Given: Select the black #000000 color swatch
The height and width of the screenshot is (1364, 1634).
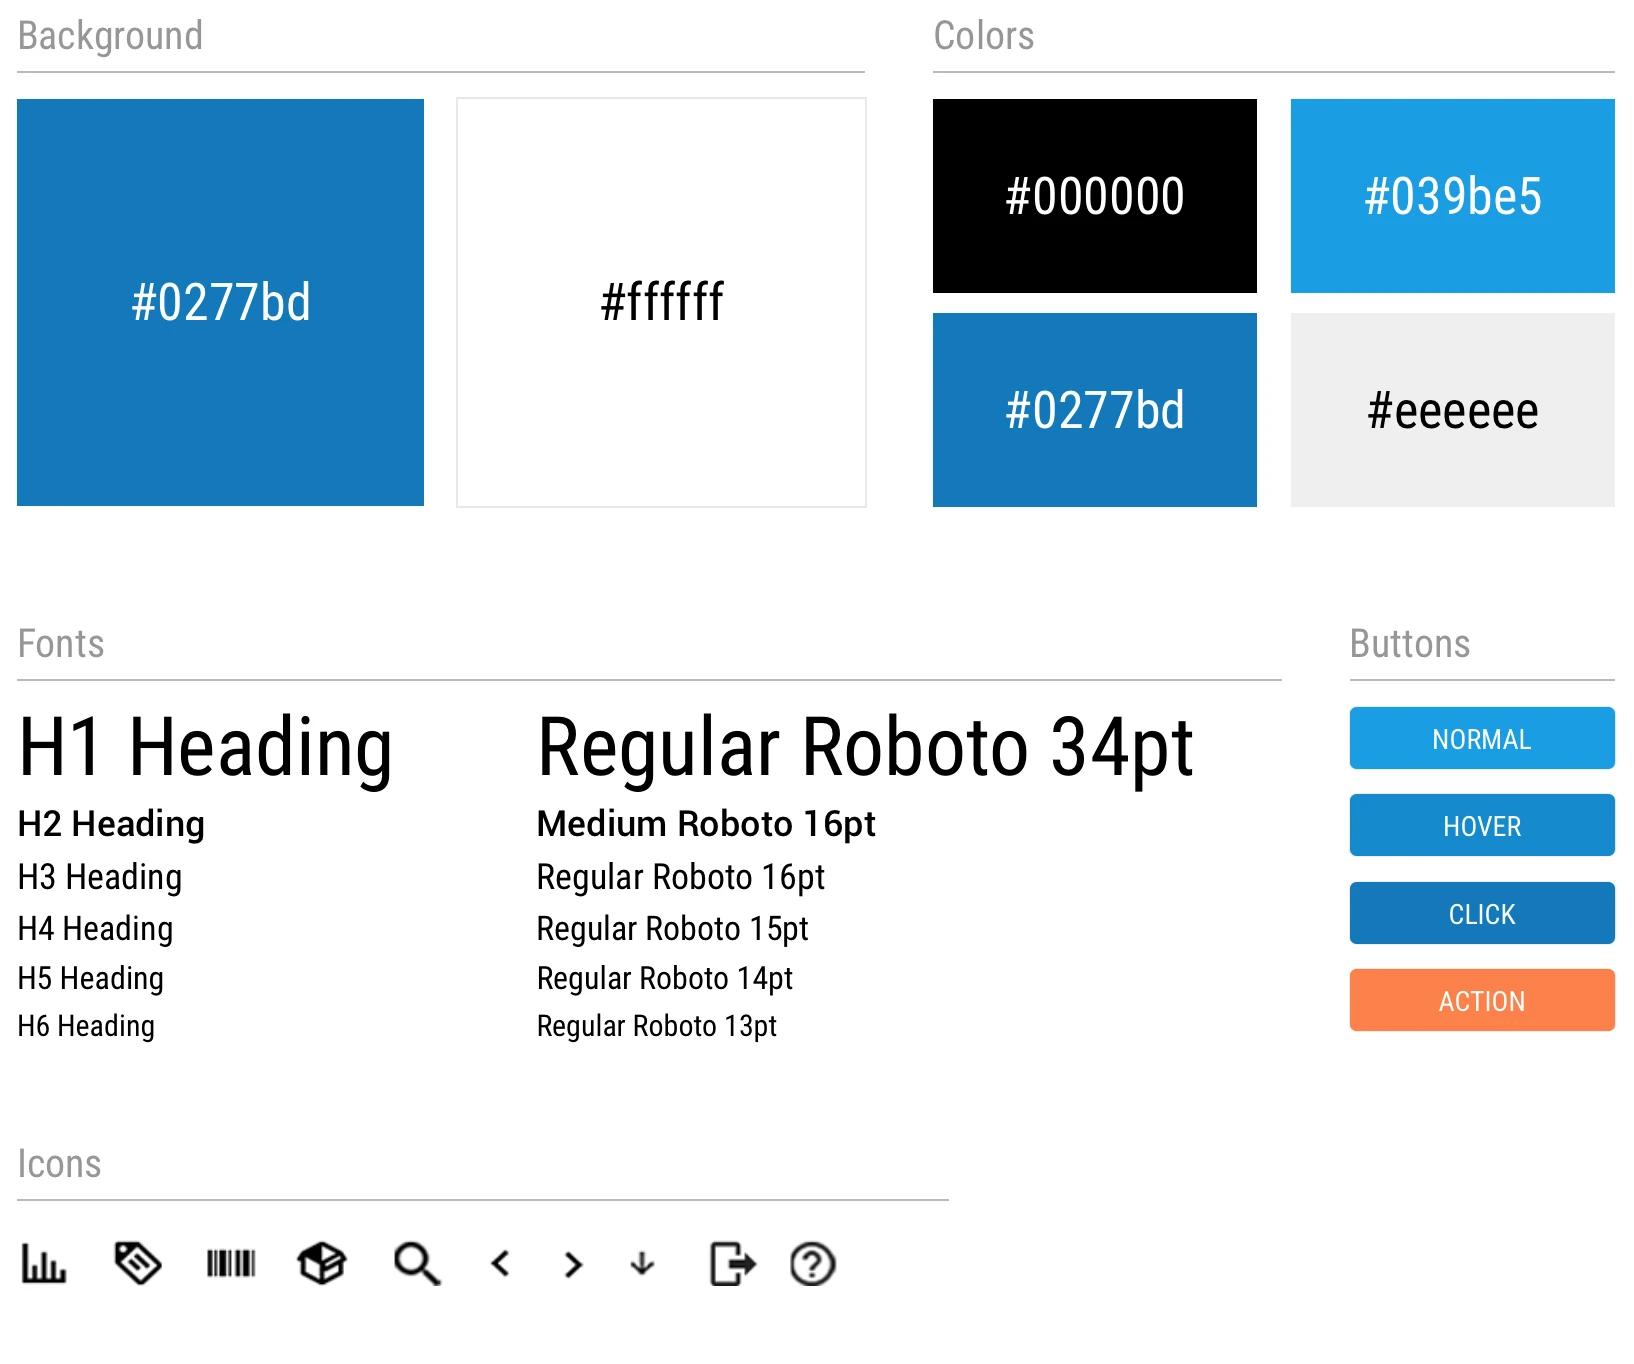Looking at the screenshot, I should (1095, 196).
